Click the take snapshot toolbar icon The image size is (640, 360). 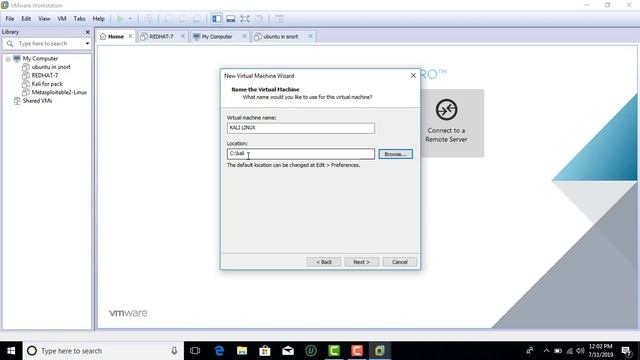[x=169, y=19]
